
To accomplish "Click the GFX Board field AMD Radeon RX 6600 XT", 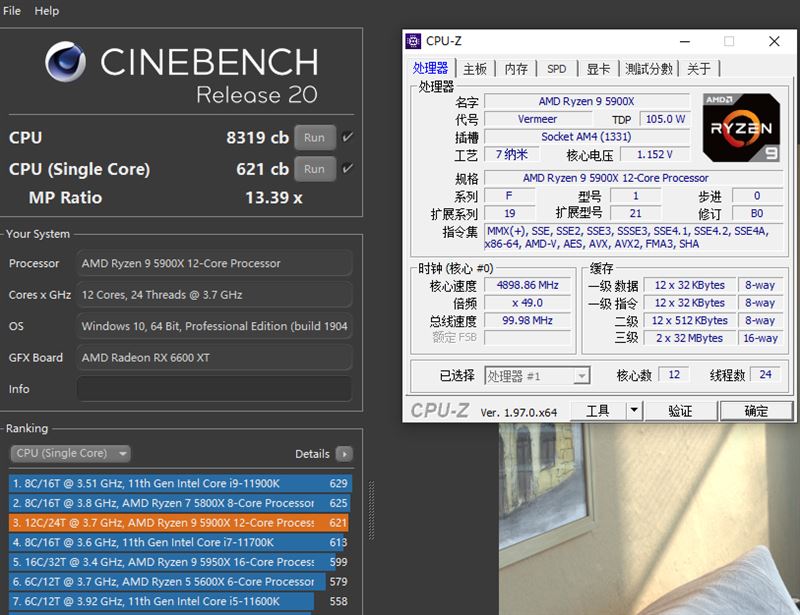I will [x=214, y=357].
